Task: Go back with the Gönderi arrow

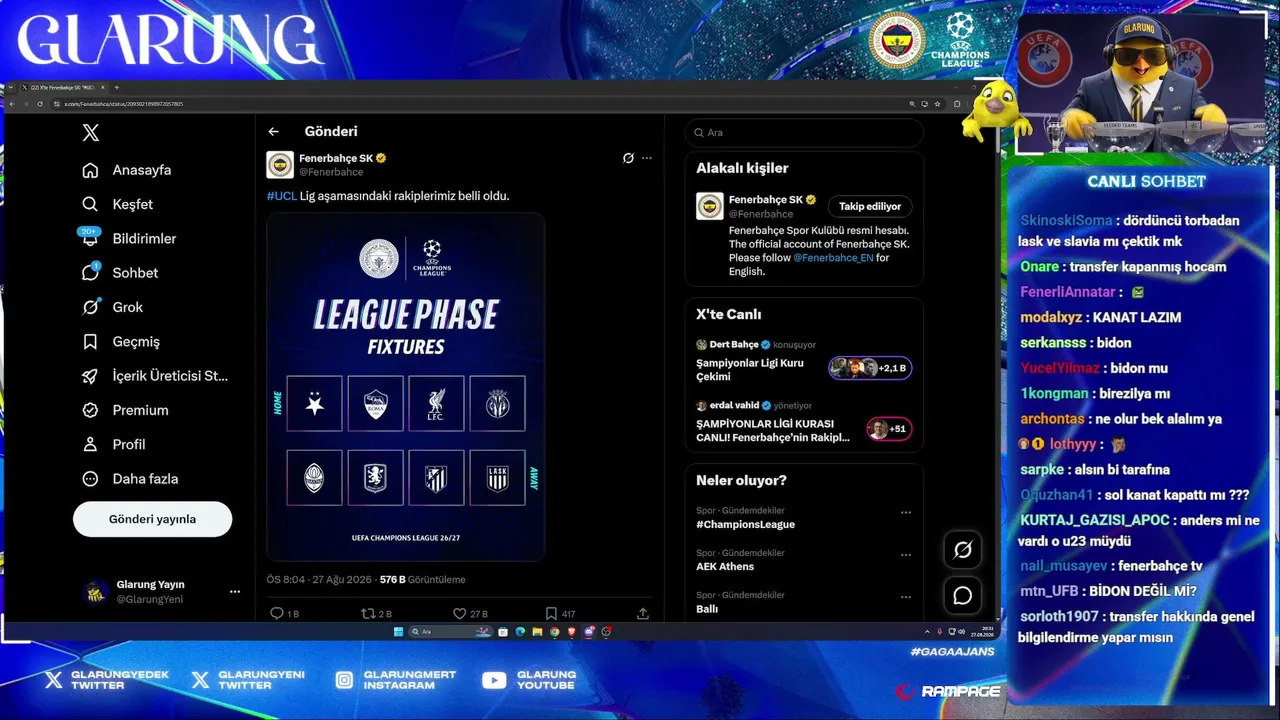Action: pyautogui.click(x=273, y=131)
